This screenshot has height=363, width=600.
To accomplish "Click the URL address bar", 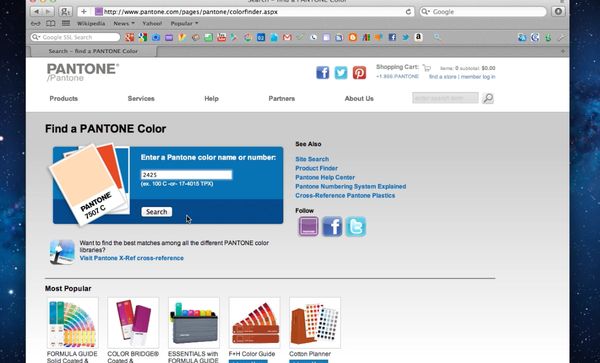I will 246,11.
